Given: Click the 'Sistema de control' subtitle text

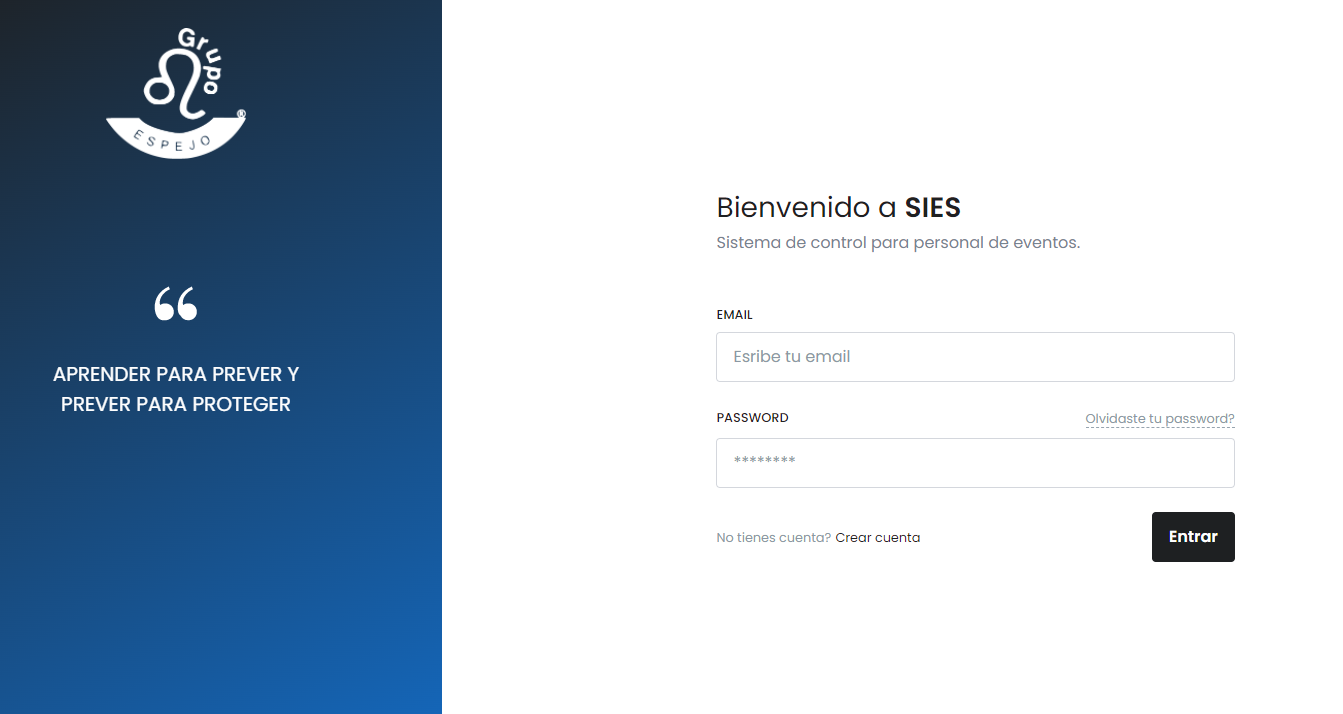Looking at the screenshot, I should click(x=898, y=243).
